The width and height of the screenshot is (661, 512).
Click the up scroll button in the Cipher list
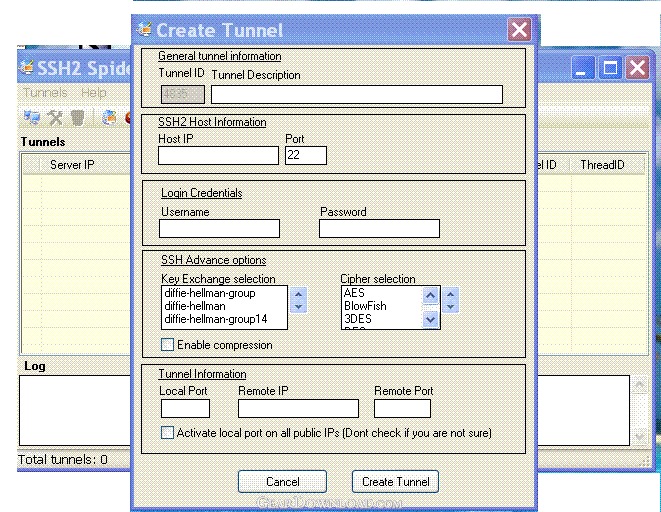pos(430,295)
